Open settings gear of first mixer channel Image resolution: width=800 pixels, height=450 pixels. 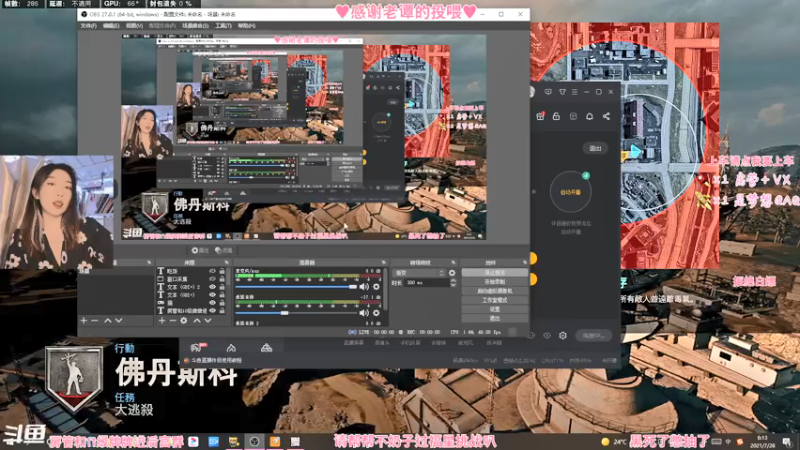pyautogui.click(x=376, y=287)
